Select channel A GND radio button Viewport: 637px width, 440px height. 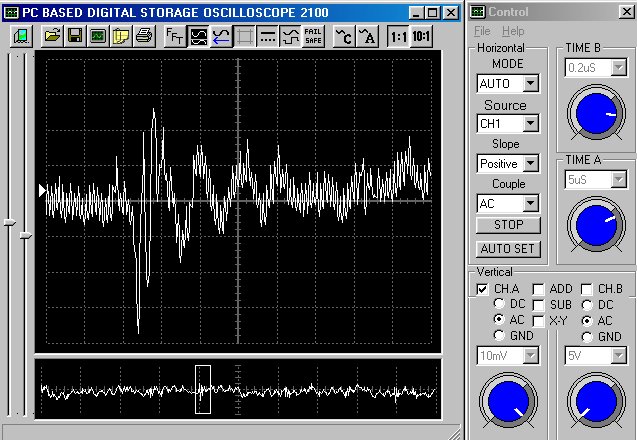[500, 336]
